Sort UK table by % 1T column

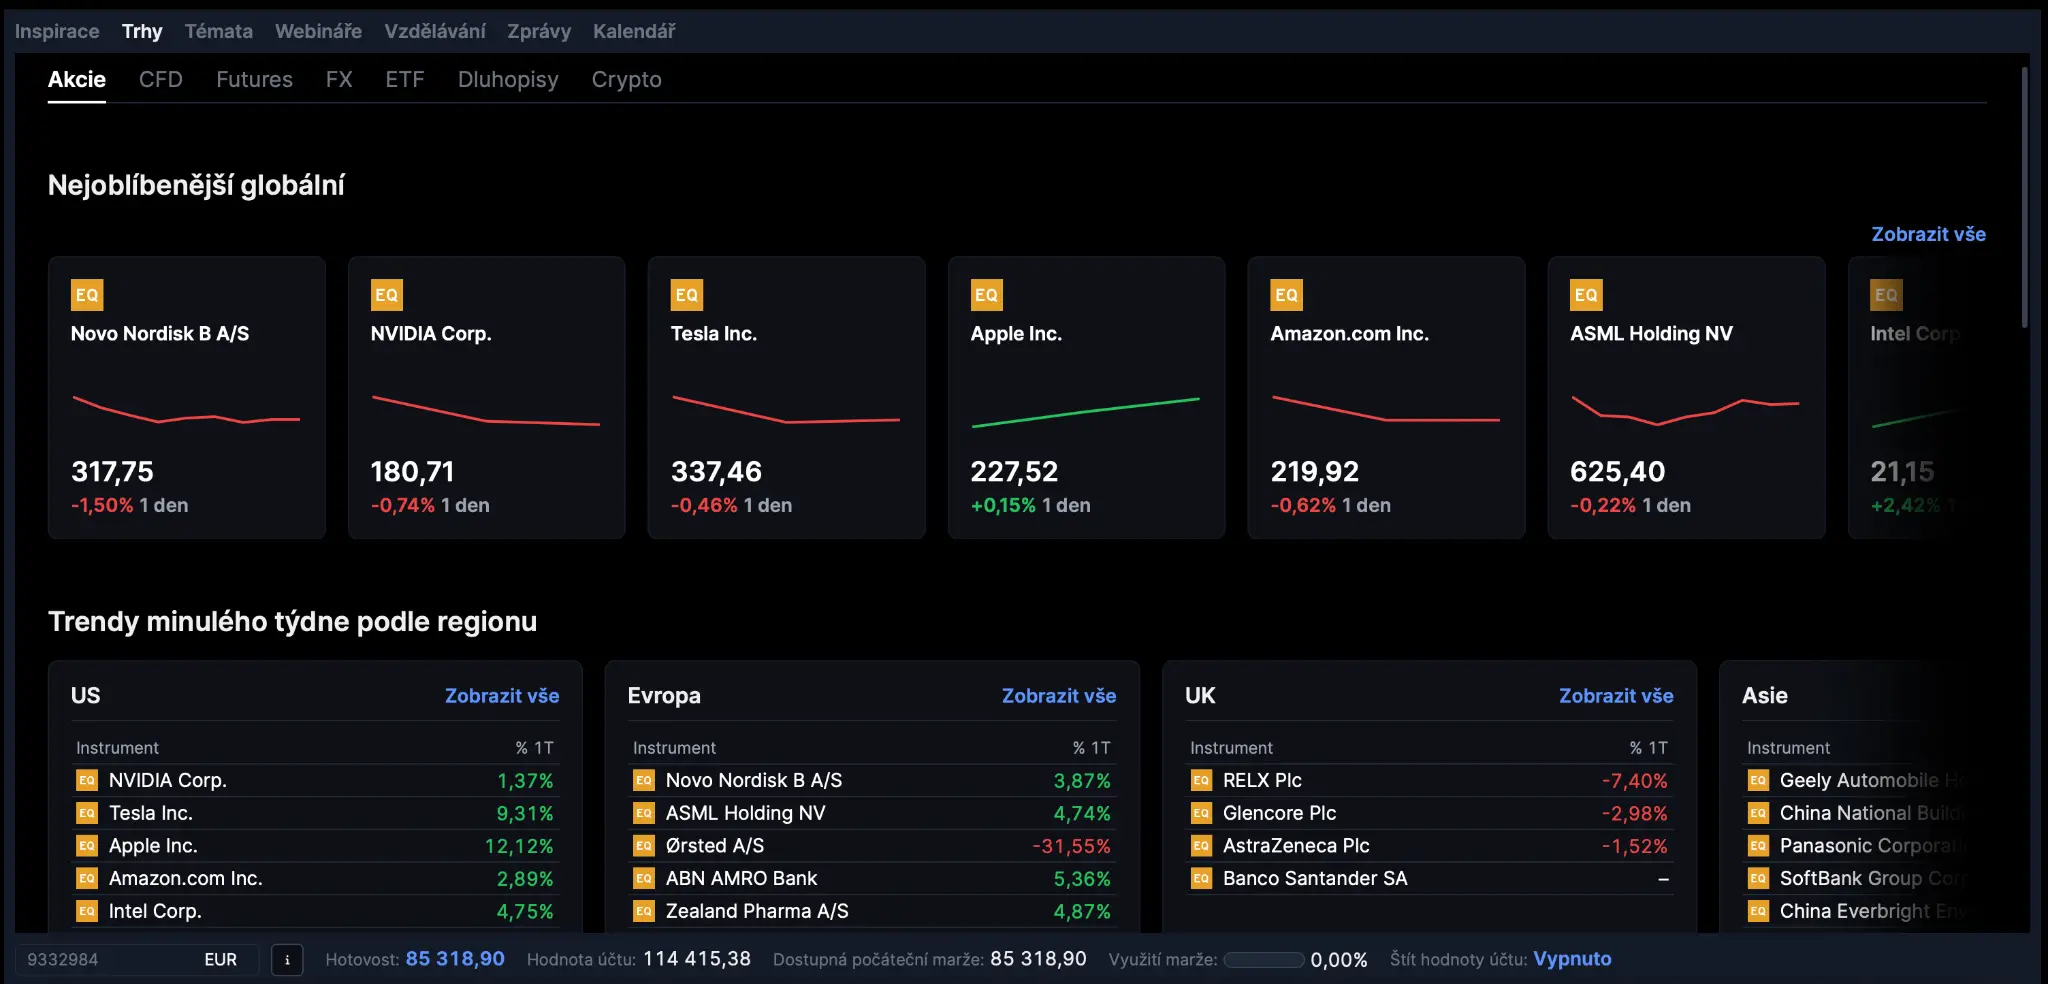pyautogui.click(x=1648, y=748)
